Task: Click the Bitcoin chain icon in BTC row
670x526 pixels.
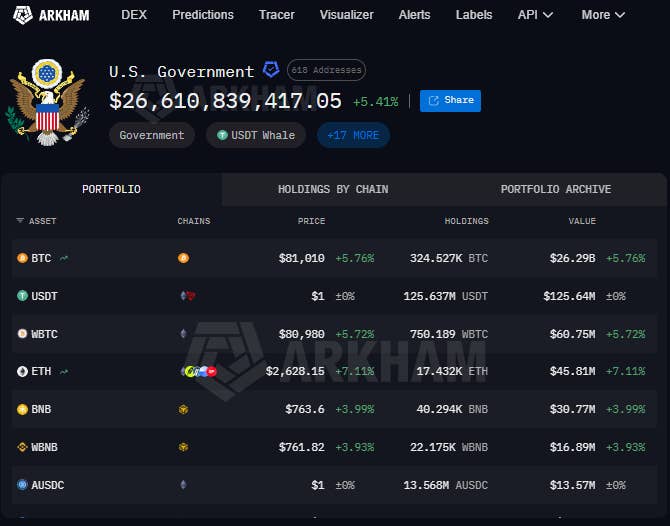Action: [183, 258]
